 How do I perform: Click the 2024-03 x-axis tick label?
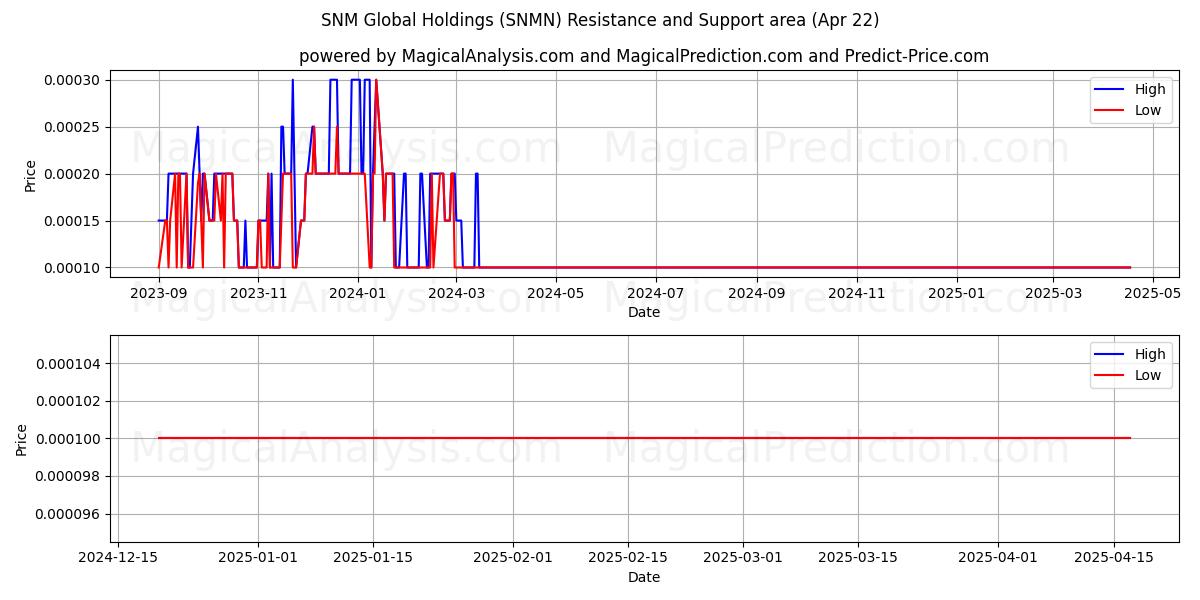point(456,293)
